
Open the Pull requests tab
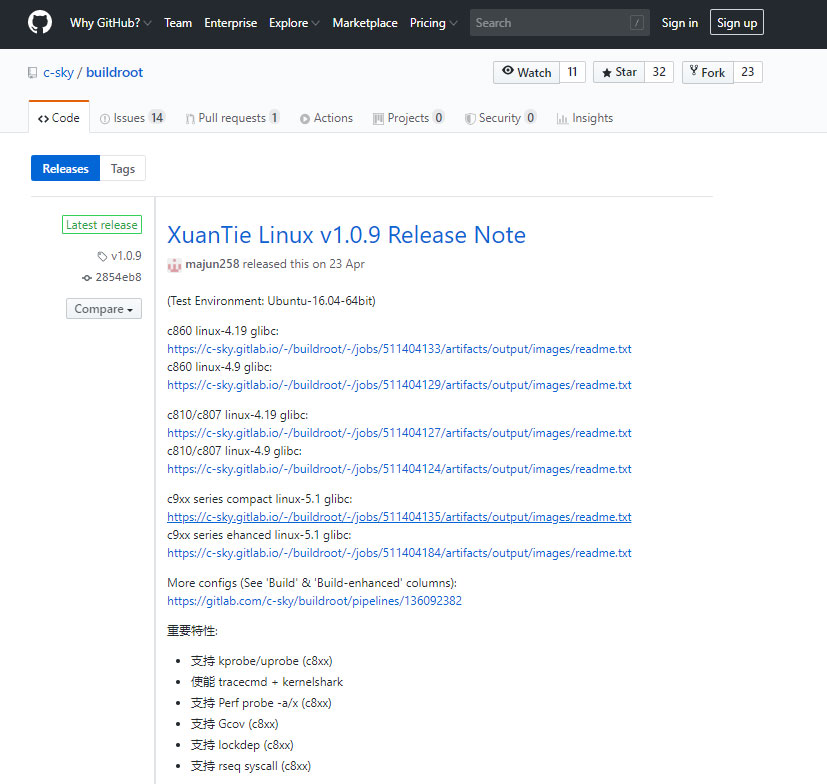pyautogui.click(x=232, y=118)
